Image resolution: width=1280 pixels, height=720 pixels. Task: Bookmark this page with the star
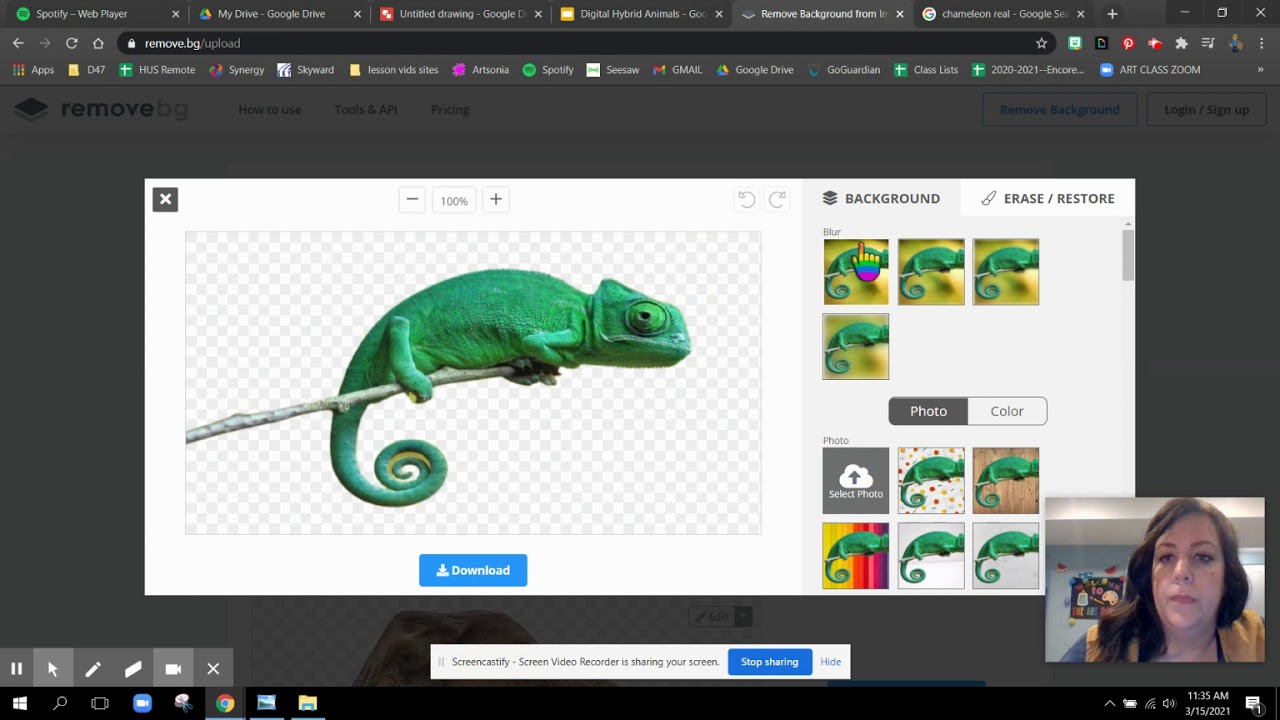(x=1041, y=43)
